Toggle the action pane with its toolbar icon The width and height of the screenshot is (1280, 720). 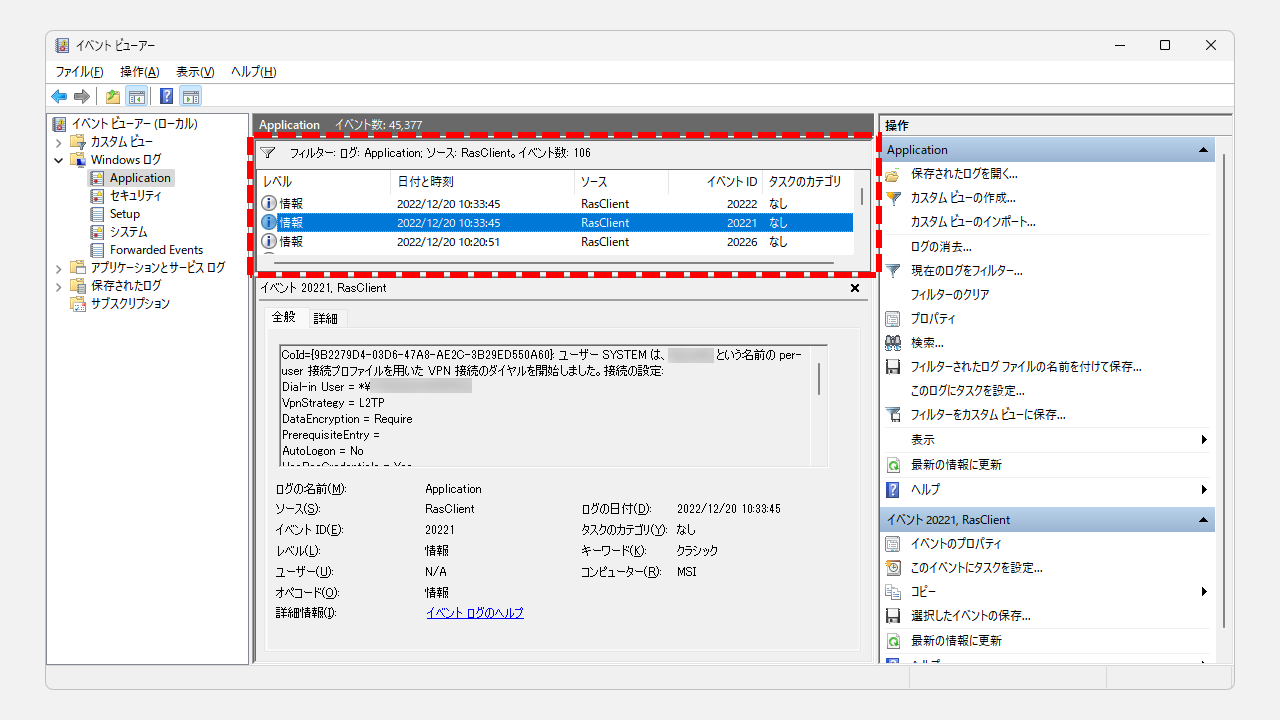point(190,95)
